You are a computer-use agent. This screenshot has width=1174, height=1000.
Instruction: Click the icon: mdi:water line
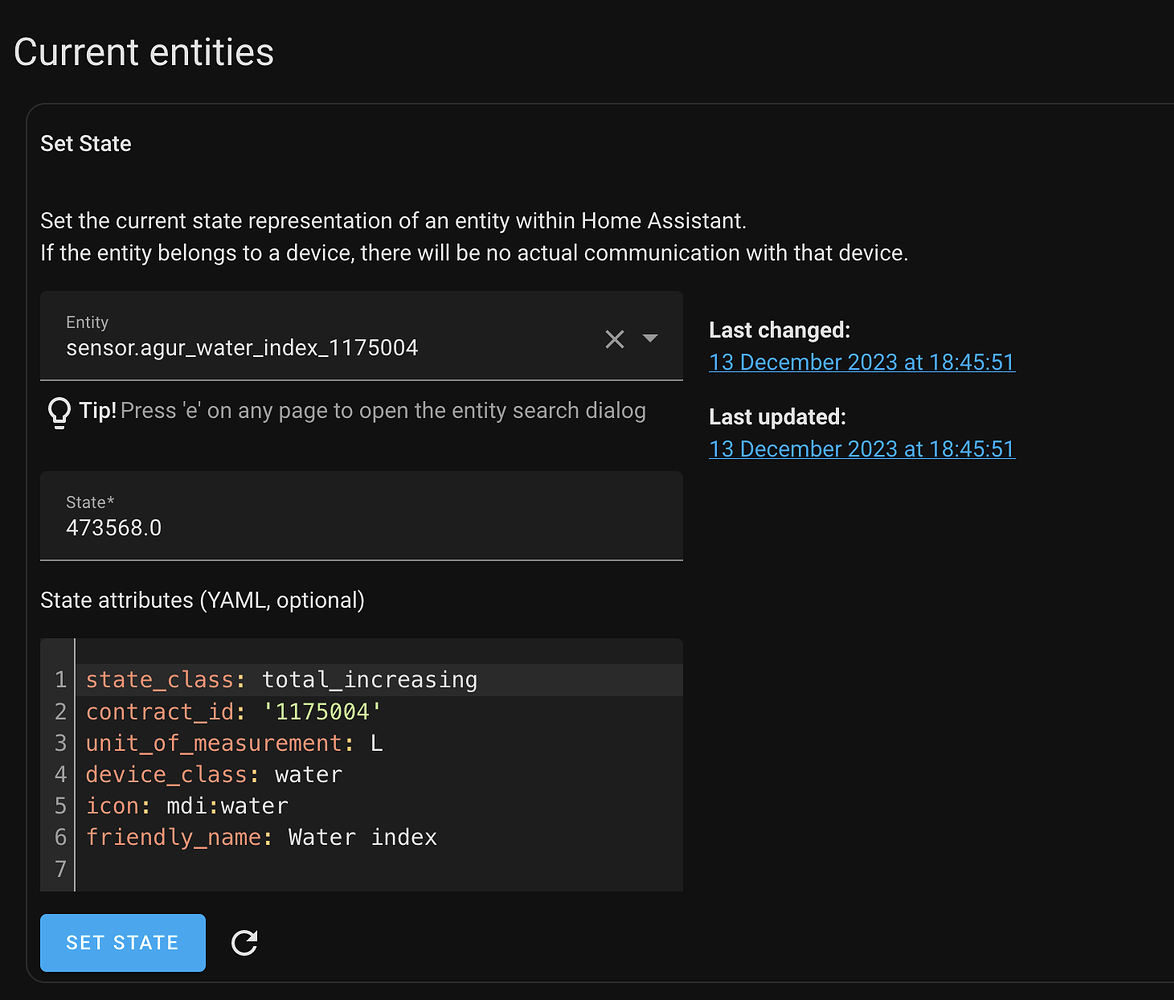187,805
